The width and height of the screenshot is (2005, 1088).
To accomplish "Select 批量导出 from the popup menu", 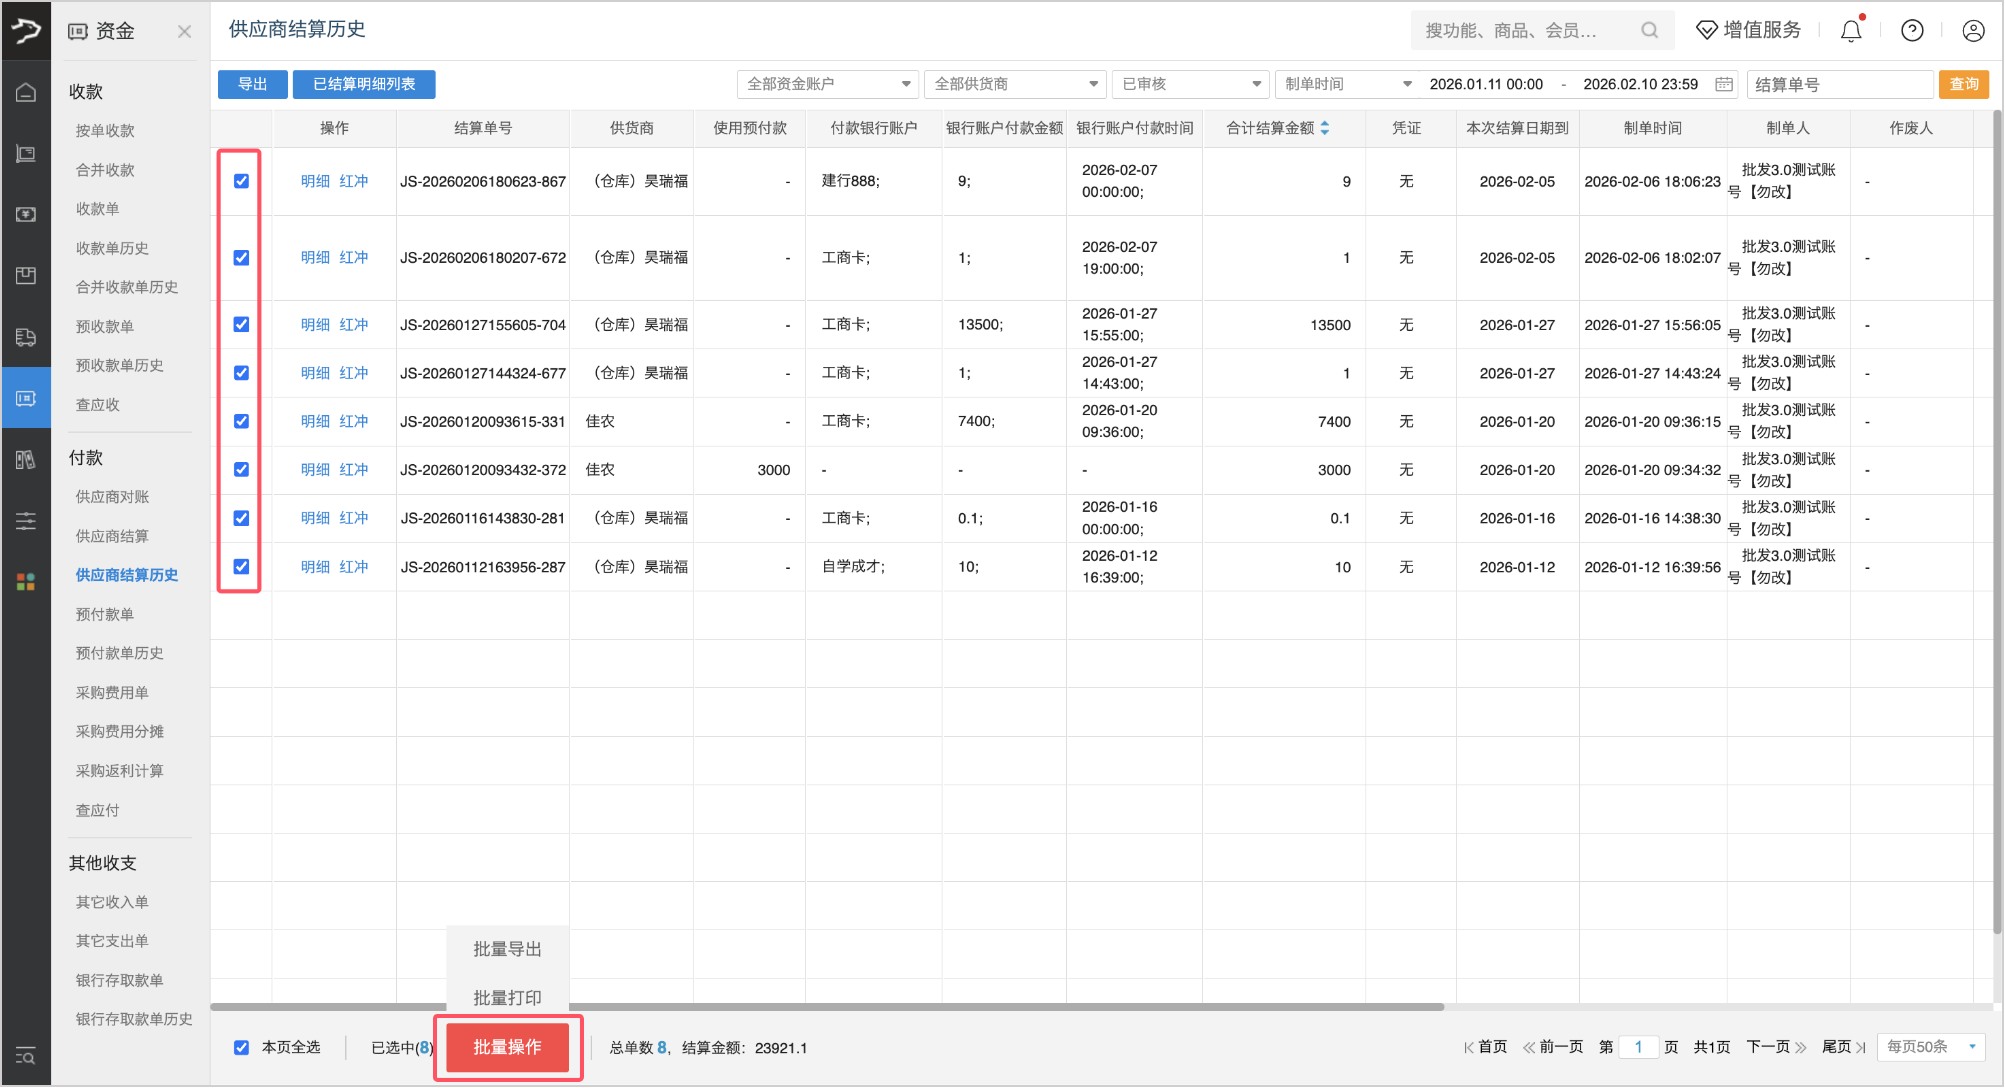I will pyautogui.click(x=507, y=949).
